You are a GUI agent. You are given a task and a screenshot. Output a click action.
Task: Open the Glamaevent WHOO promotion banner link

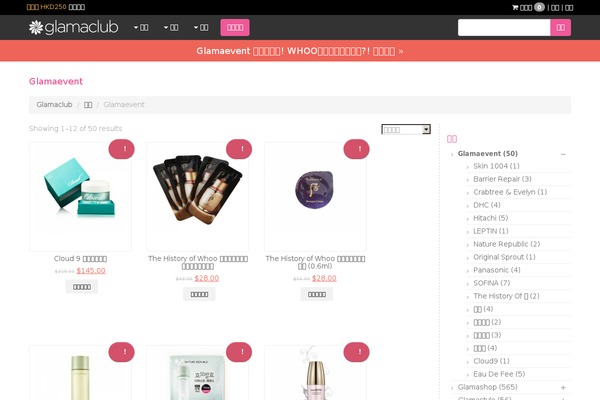[300, 51]
